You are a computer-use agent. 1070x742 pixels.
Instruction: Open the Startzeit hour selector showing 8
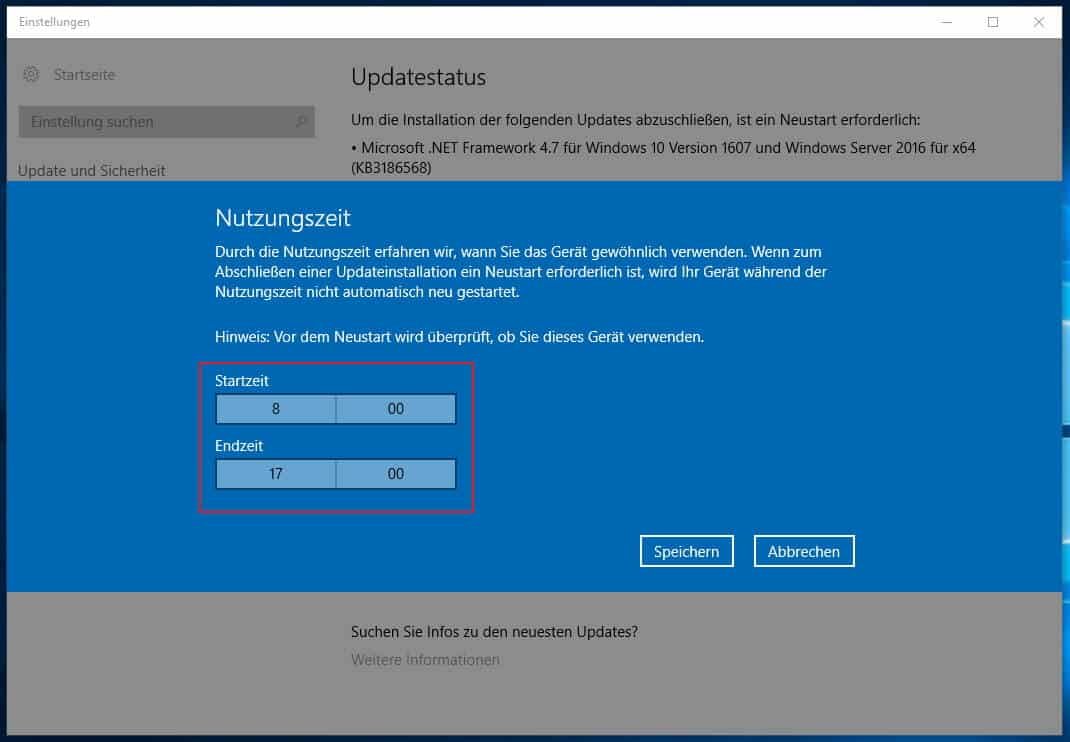point(276,409)
